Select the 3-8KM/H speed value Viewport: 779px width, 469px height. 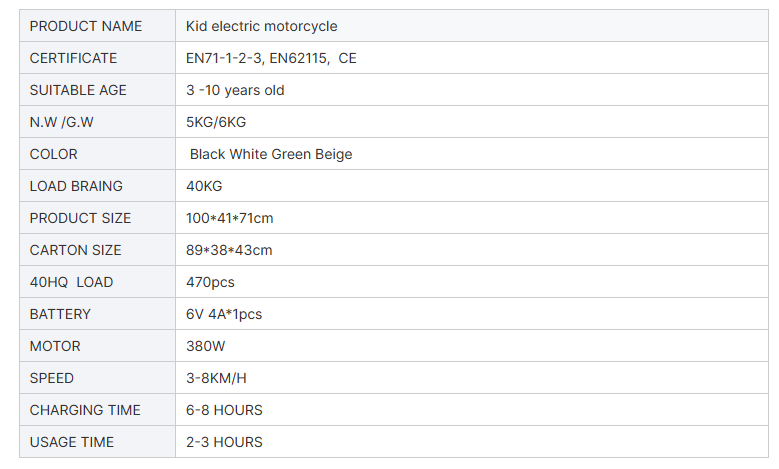click(216, 378)
